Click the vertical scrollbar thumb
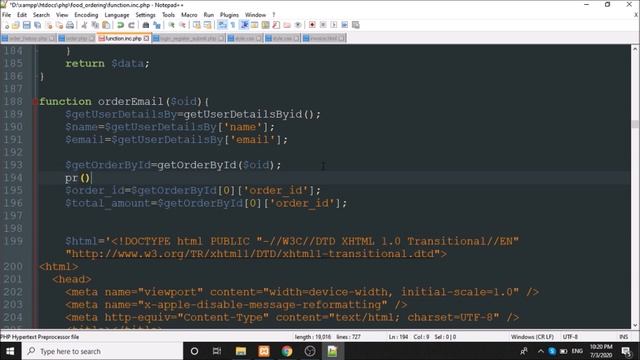The width and height of the screenshot is (640, 360). (x=635, y=124)
